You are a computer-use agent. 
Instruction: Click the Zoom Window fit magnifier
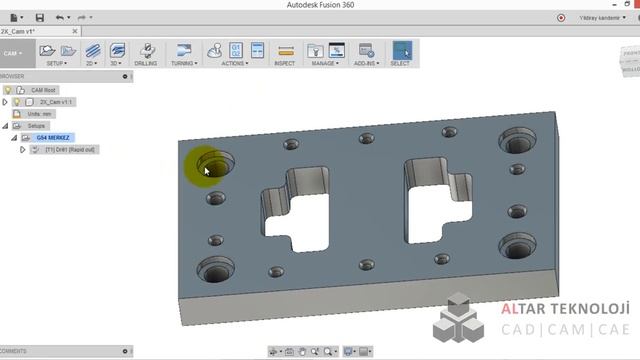click(328, 351)
